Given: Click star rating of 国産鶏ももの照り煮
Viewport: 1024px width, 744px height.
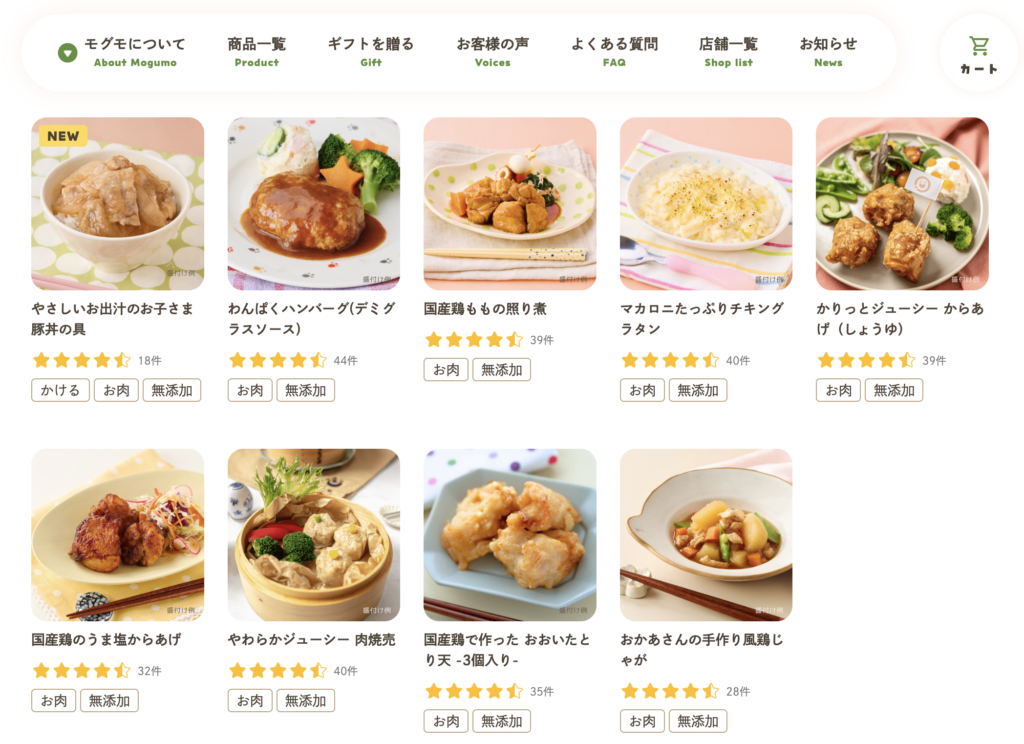Looking at the screenshot, I should point(473,340).
